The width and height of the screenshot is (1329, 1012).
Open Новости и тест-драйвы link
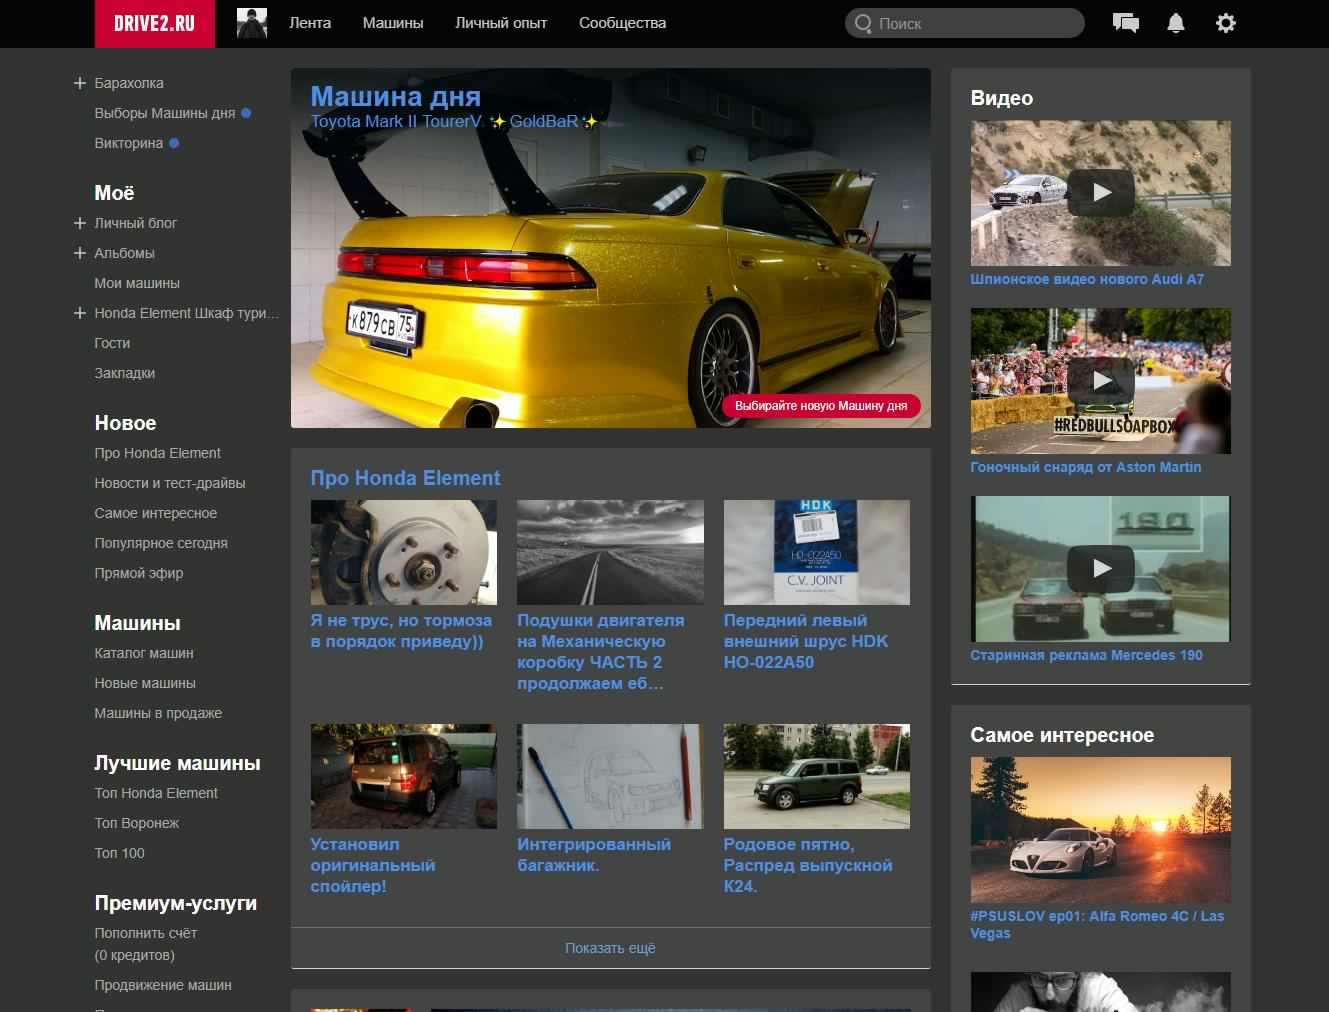170,483
